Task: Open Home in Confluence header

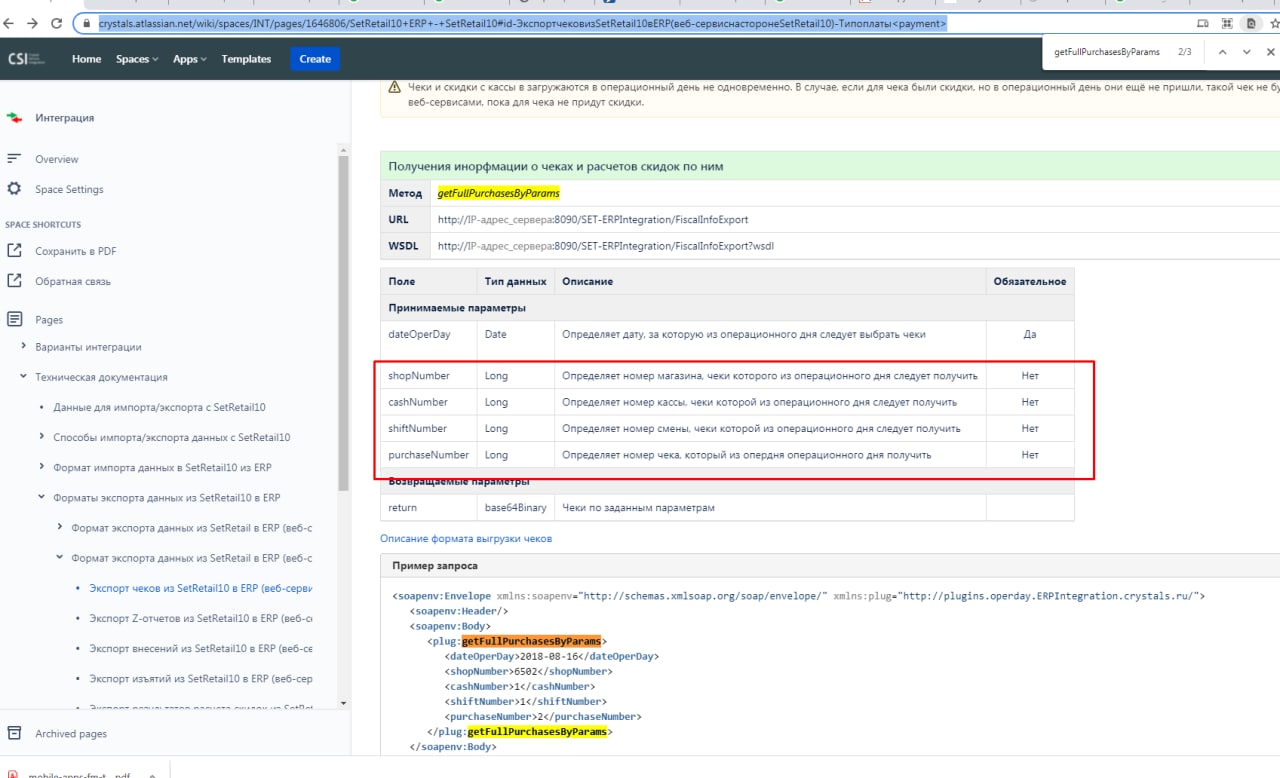Action: click(86, 59)
